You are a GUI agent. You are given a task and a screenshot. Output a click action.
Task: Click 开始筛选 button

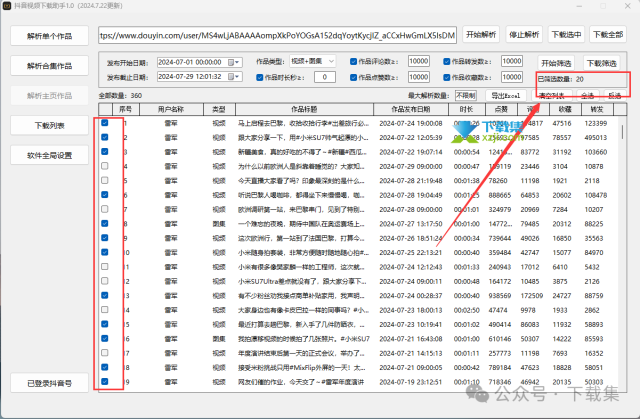click(556, 63)
